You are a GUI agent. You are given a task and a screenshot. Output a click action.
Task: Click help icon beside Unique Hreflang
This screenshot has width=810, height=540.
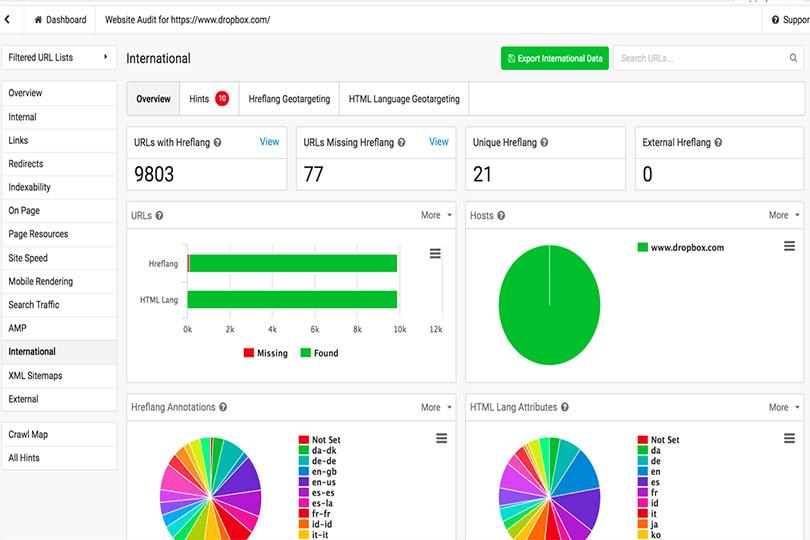(544, 142)
